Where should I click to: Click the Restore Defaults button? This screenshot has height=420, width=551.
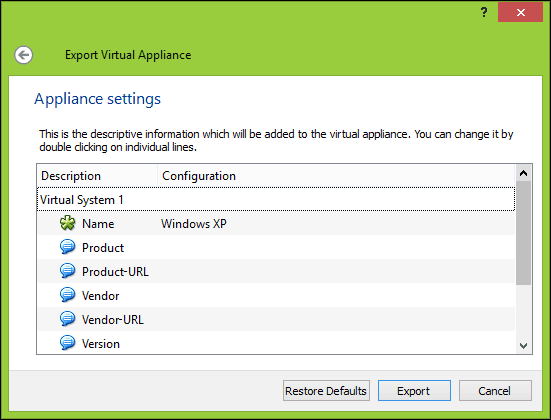(x=326, y=390)
